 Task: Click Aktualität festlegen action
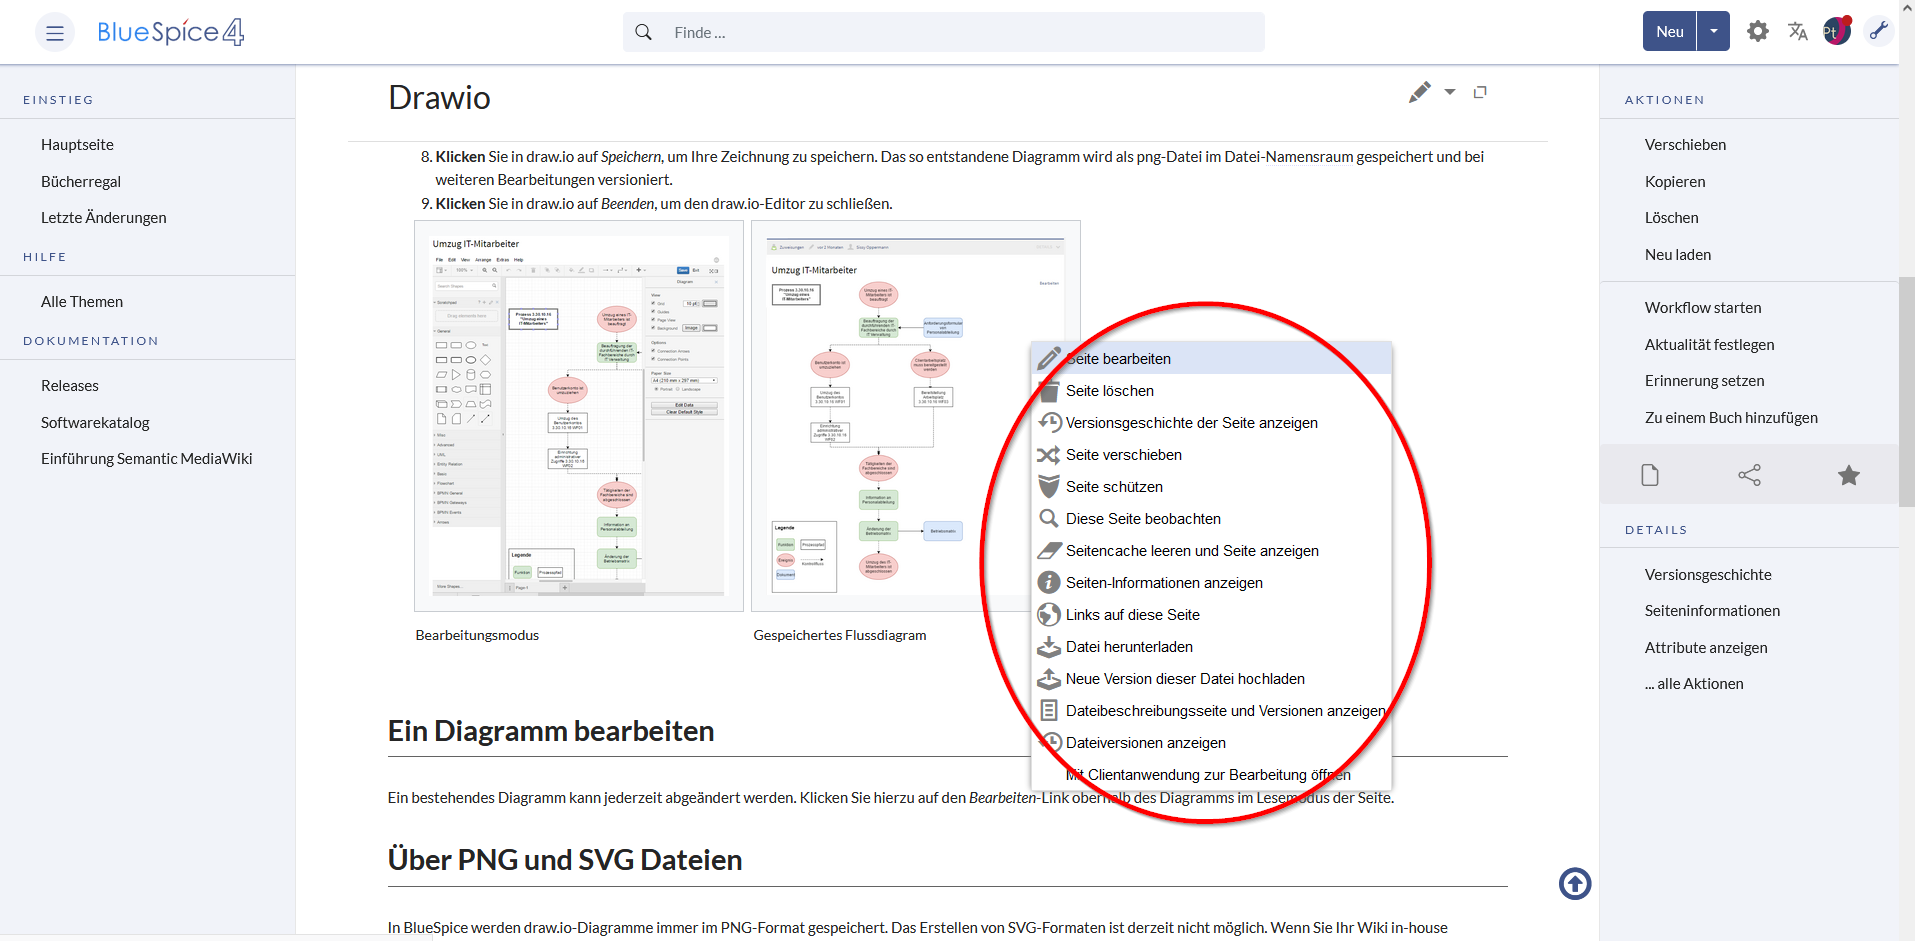(x=1710, y=345)
